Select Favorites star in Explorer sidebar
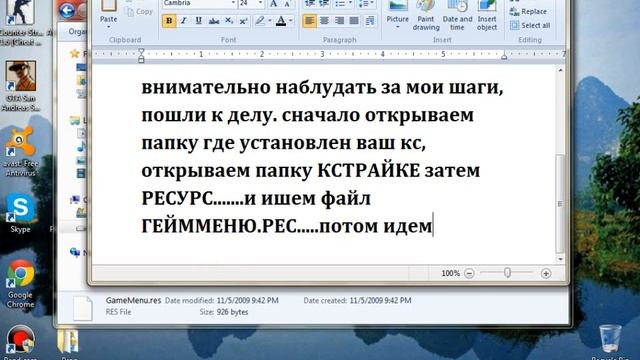 click(x=74, y=53)
